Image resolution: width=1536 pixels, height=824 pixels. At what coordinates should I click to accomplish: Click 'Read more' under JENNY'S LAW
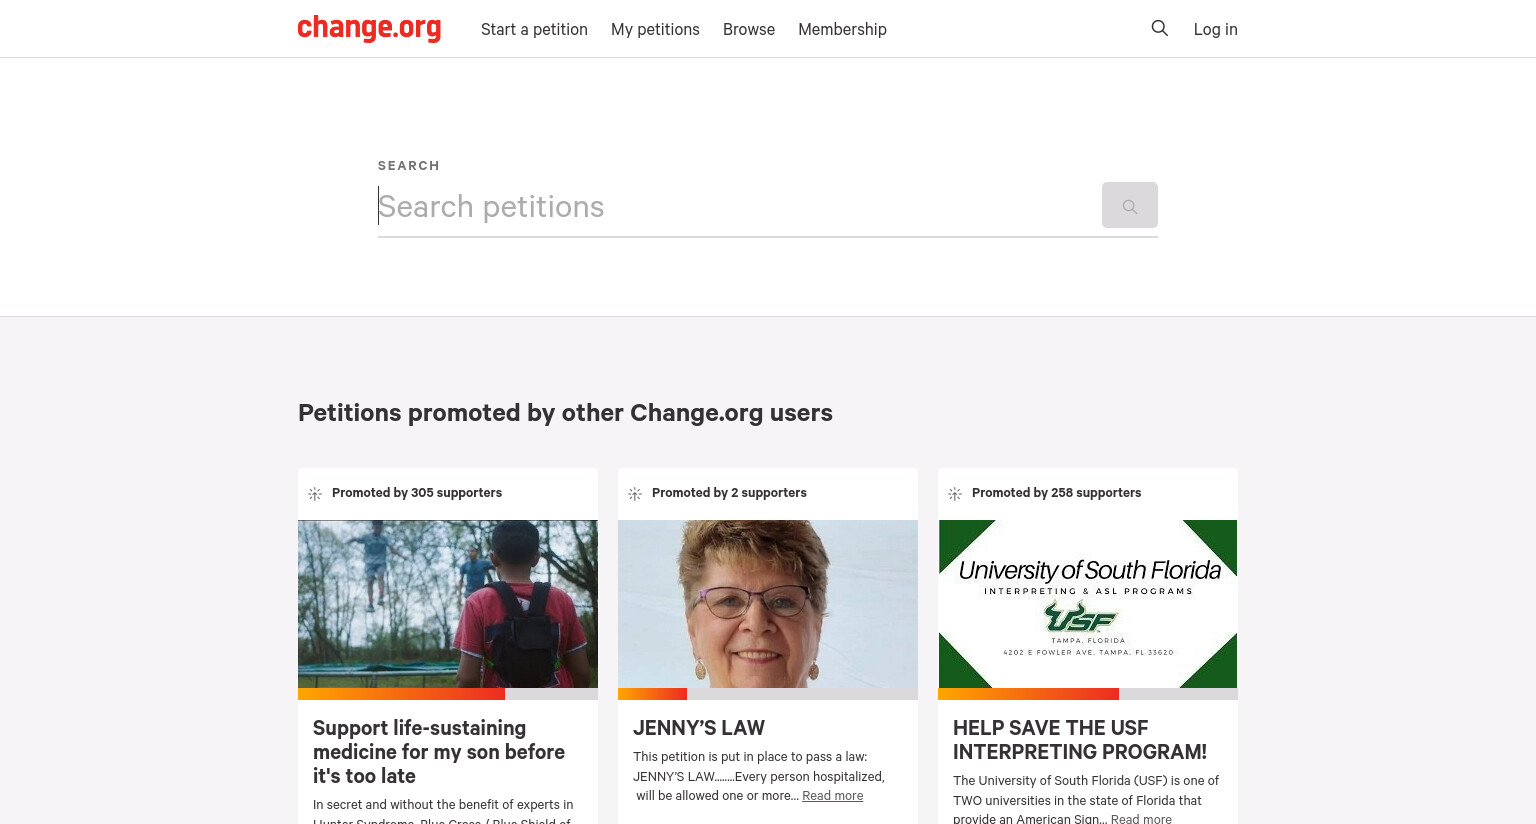click(832, 796)
